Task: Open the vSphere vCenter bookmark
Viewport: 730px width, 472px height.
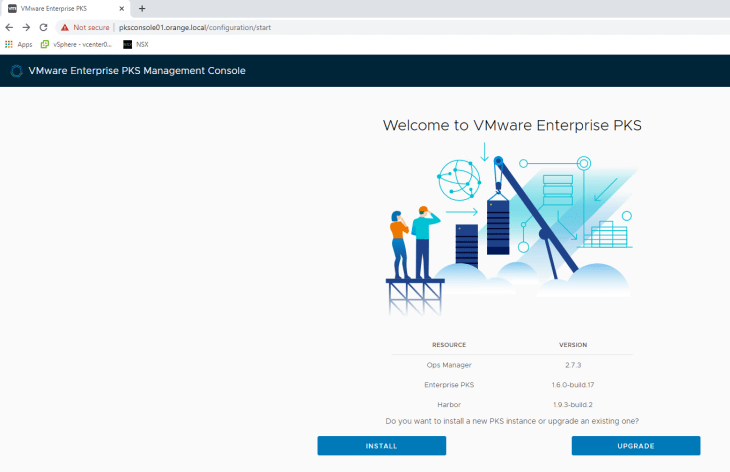Action: click(76, 44)
